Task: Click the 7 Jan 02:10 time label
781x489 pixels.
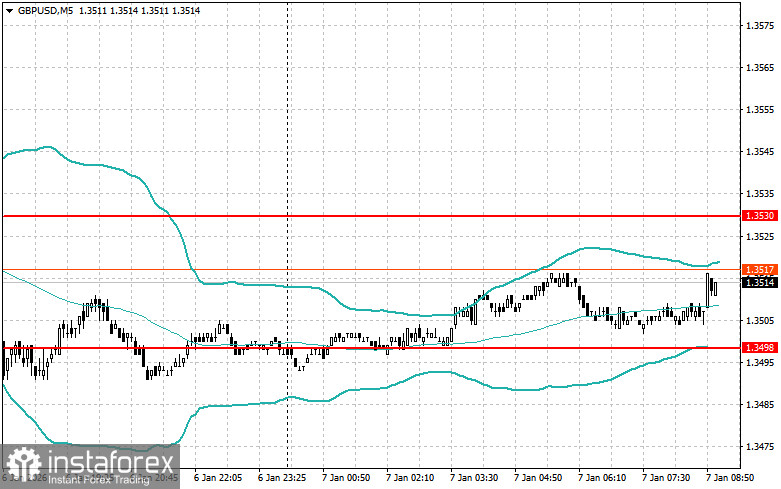Action: pos(410,478)
